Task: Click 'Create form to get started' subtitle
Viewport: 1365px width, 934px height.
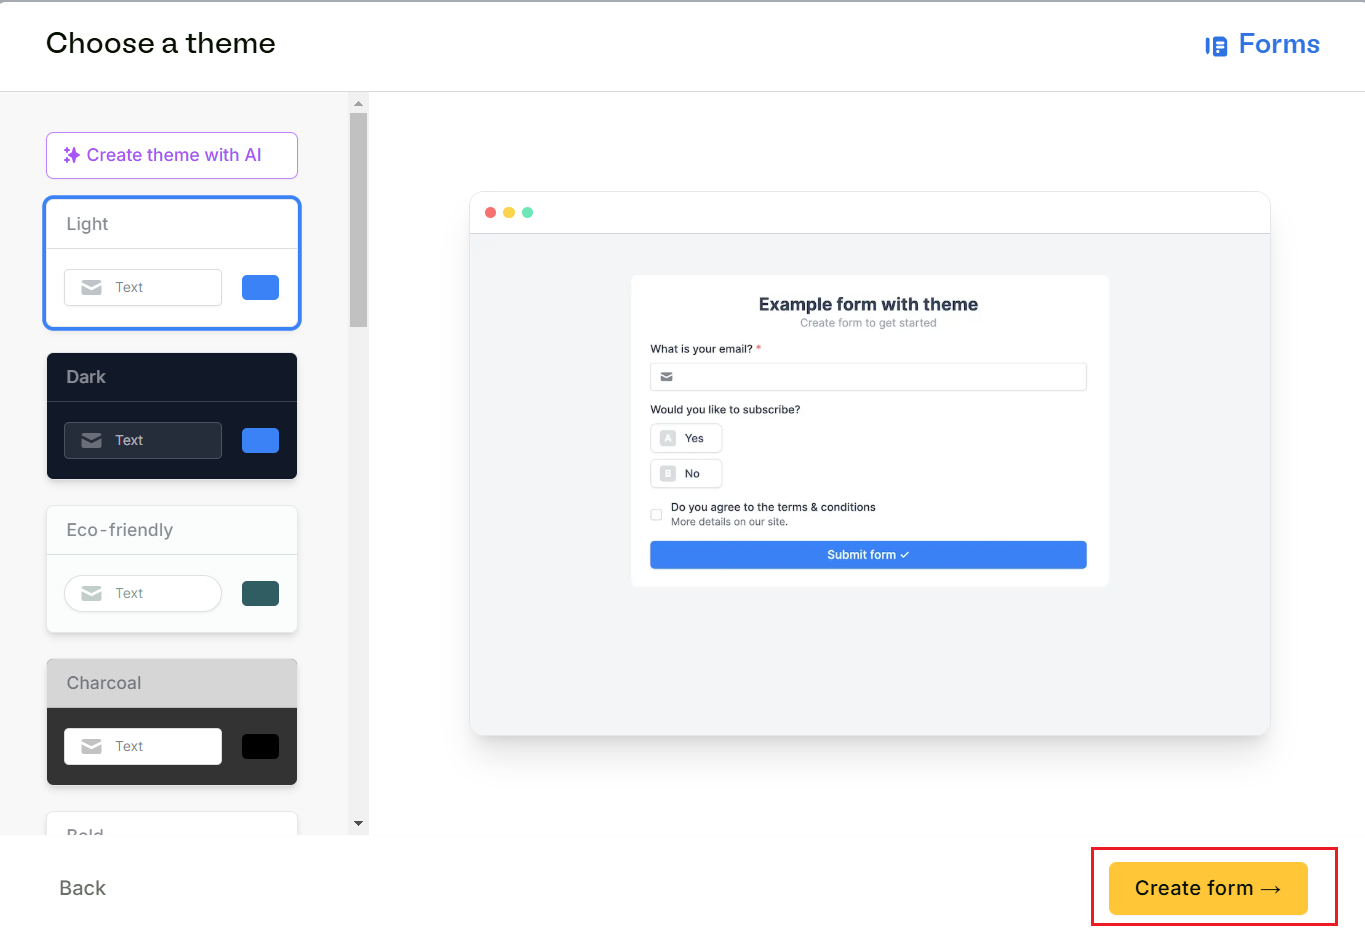Action: [x=868, y=323]
